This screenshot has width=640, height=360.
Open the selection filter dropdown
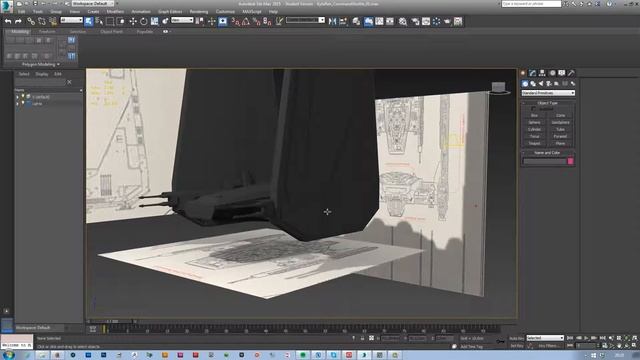[71, 20]
